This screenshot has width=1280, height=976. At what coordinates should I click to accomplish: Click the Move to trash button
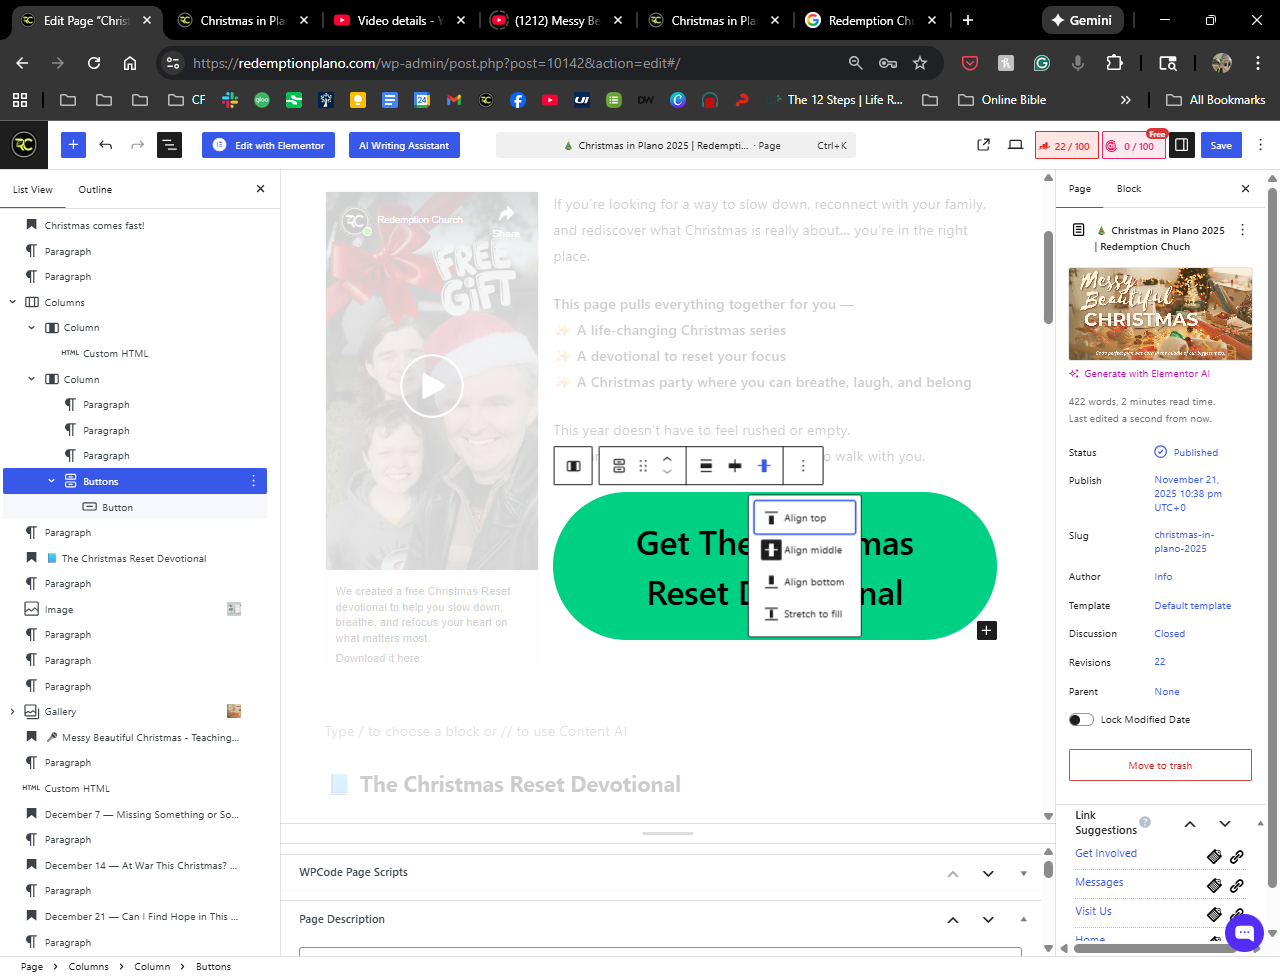point(1160,765)
